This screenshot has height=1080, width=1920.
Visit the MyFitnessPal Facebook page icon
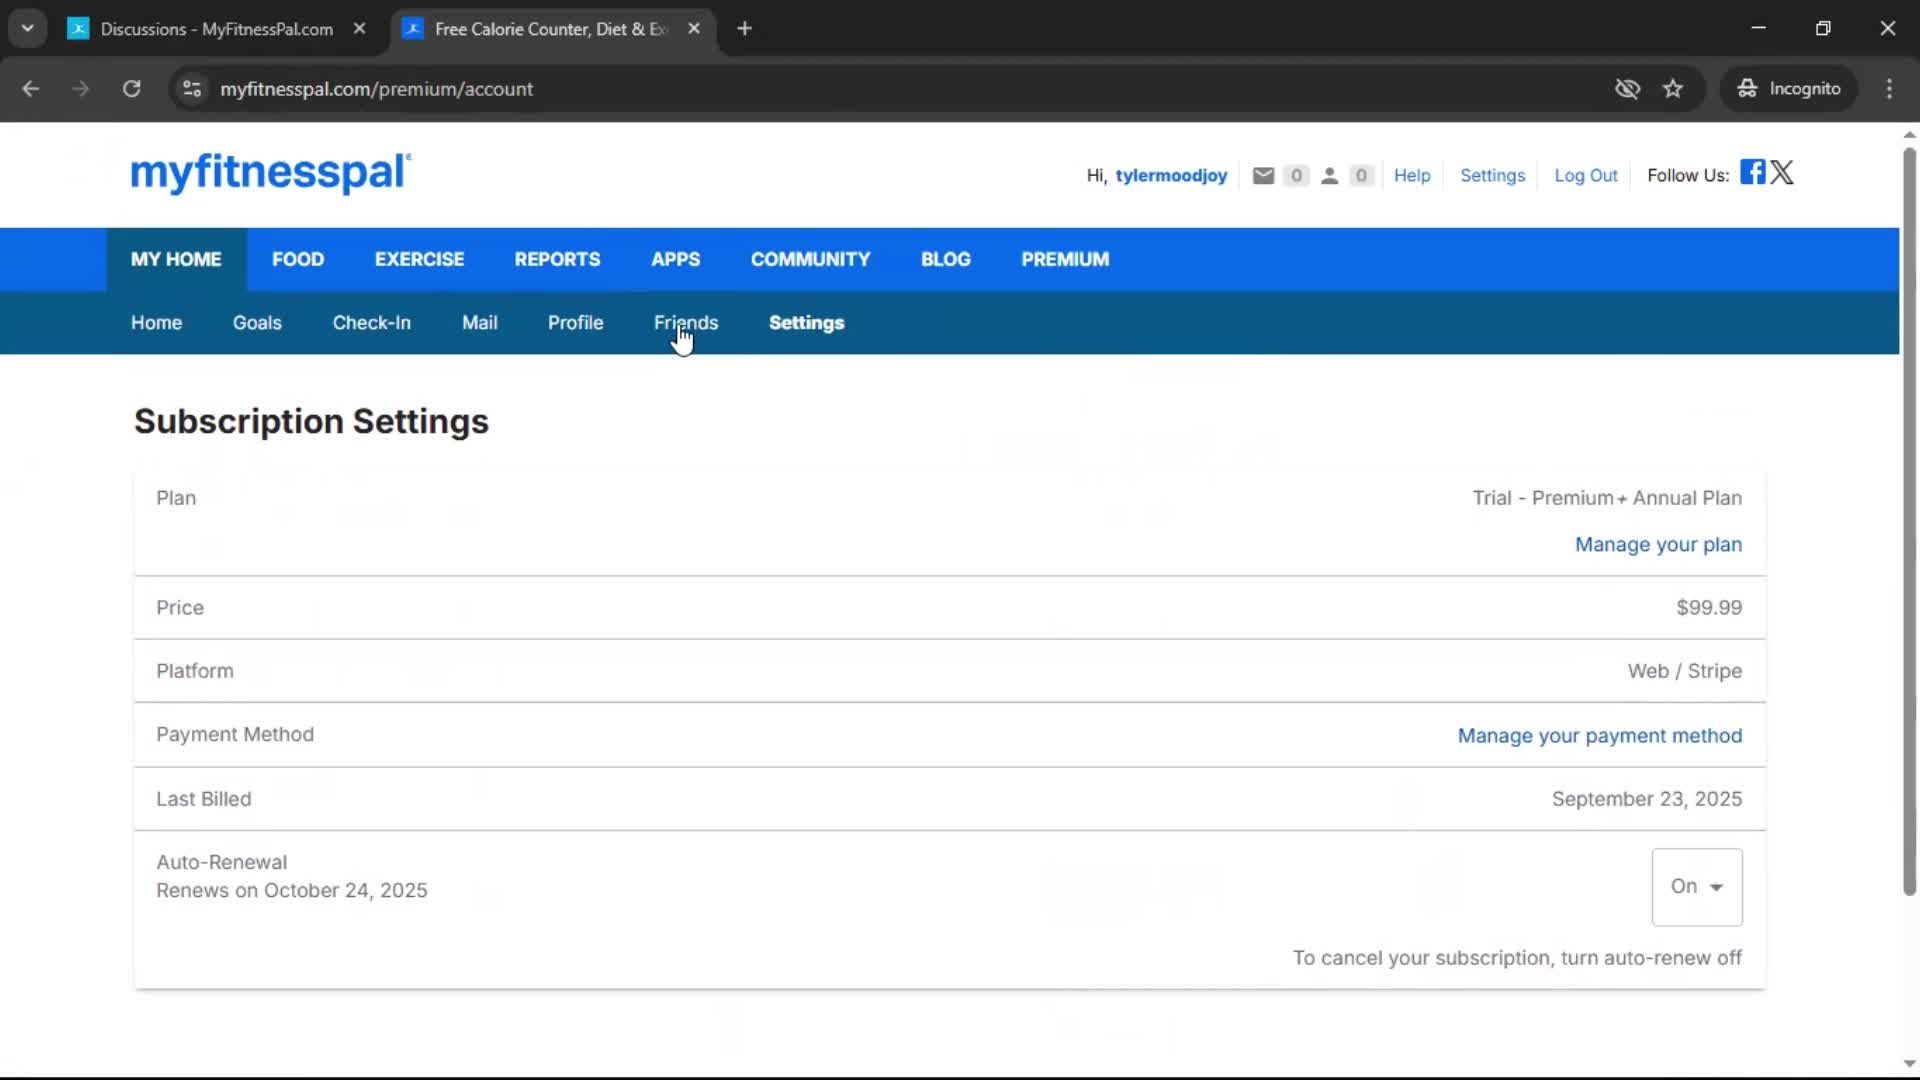click(1752, 172)
